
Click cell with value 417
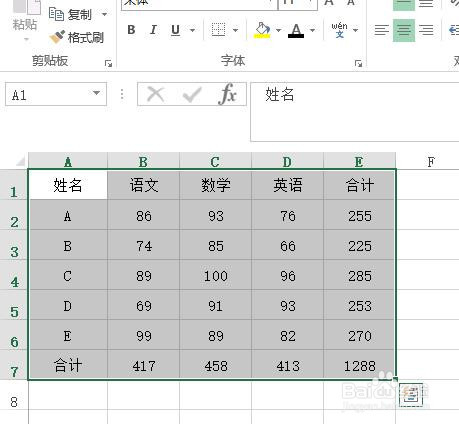tap(144, 365)
